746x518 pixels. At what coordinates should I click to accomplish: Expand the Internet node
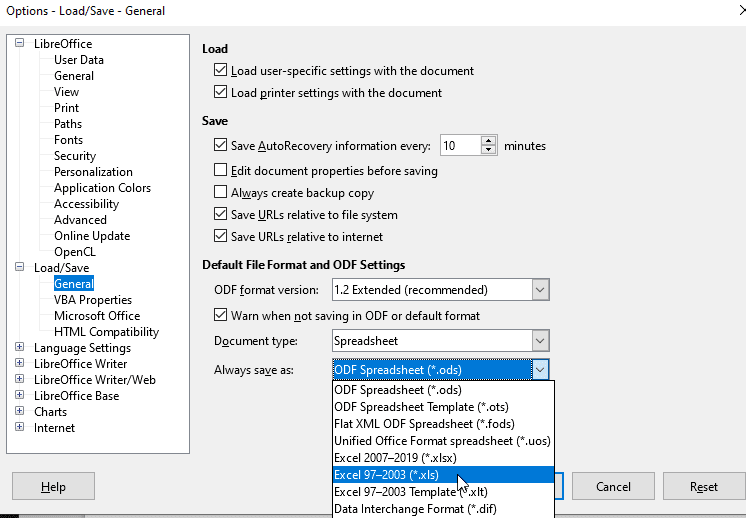(x=20, y=427)
